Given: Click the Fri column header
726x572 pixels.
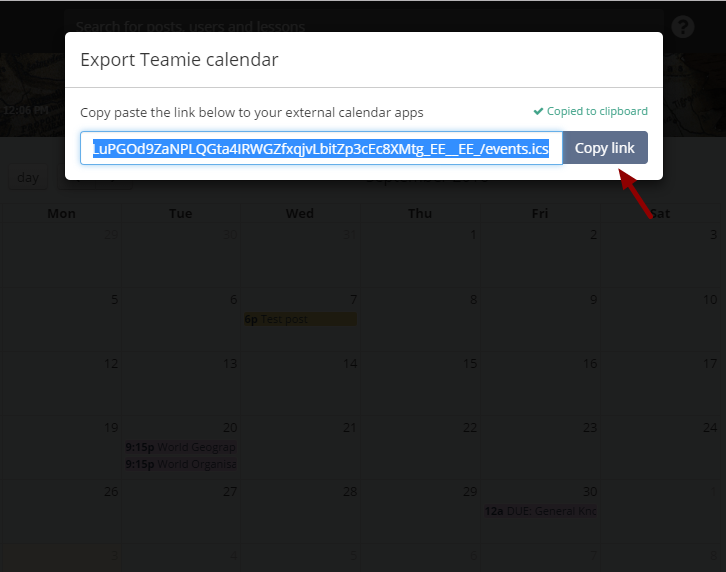Looking at the screenshot, I should pos(540,214).
